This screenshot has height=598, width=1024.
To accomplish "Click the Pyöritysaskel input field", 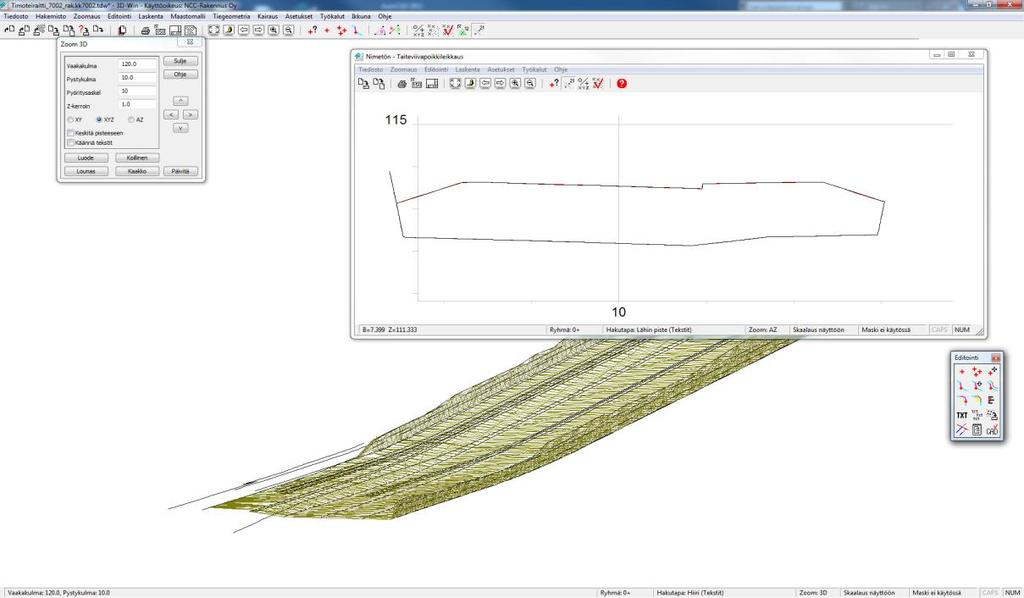I will click(138, 91).
